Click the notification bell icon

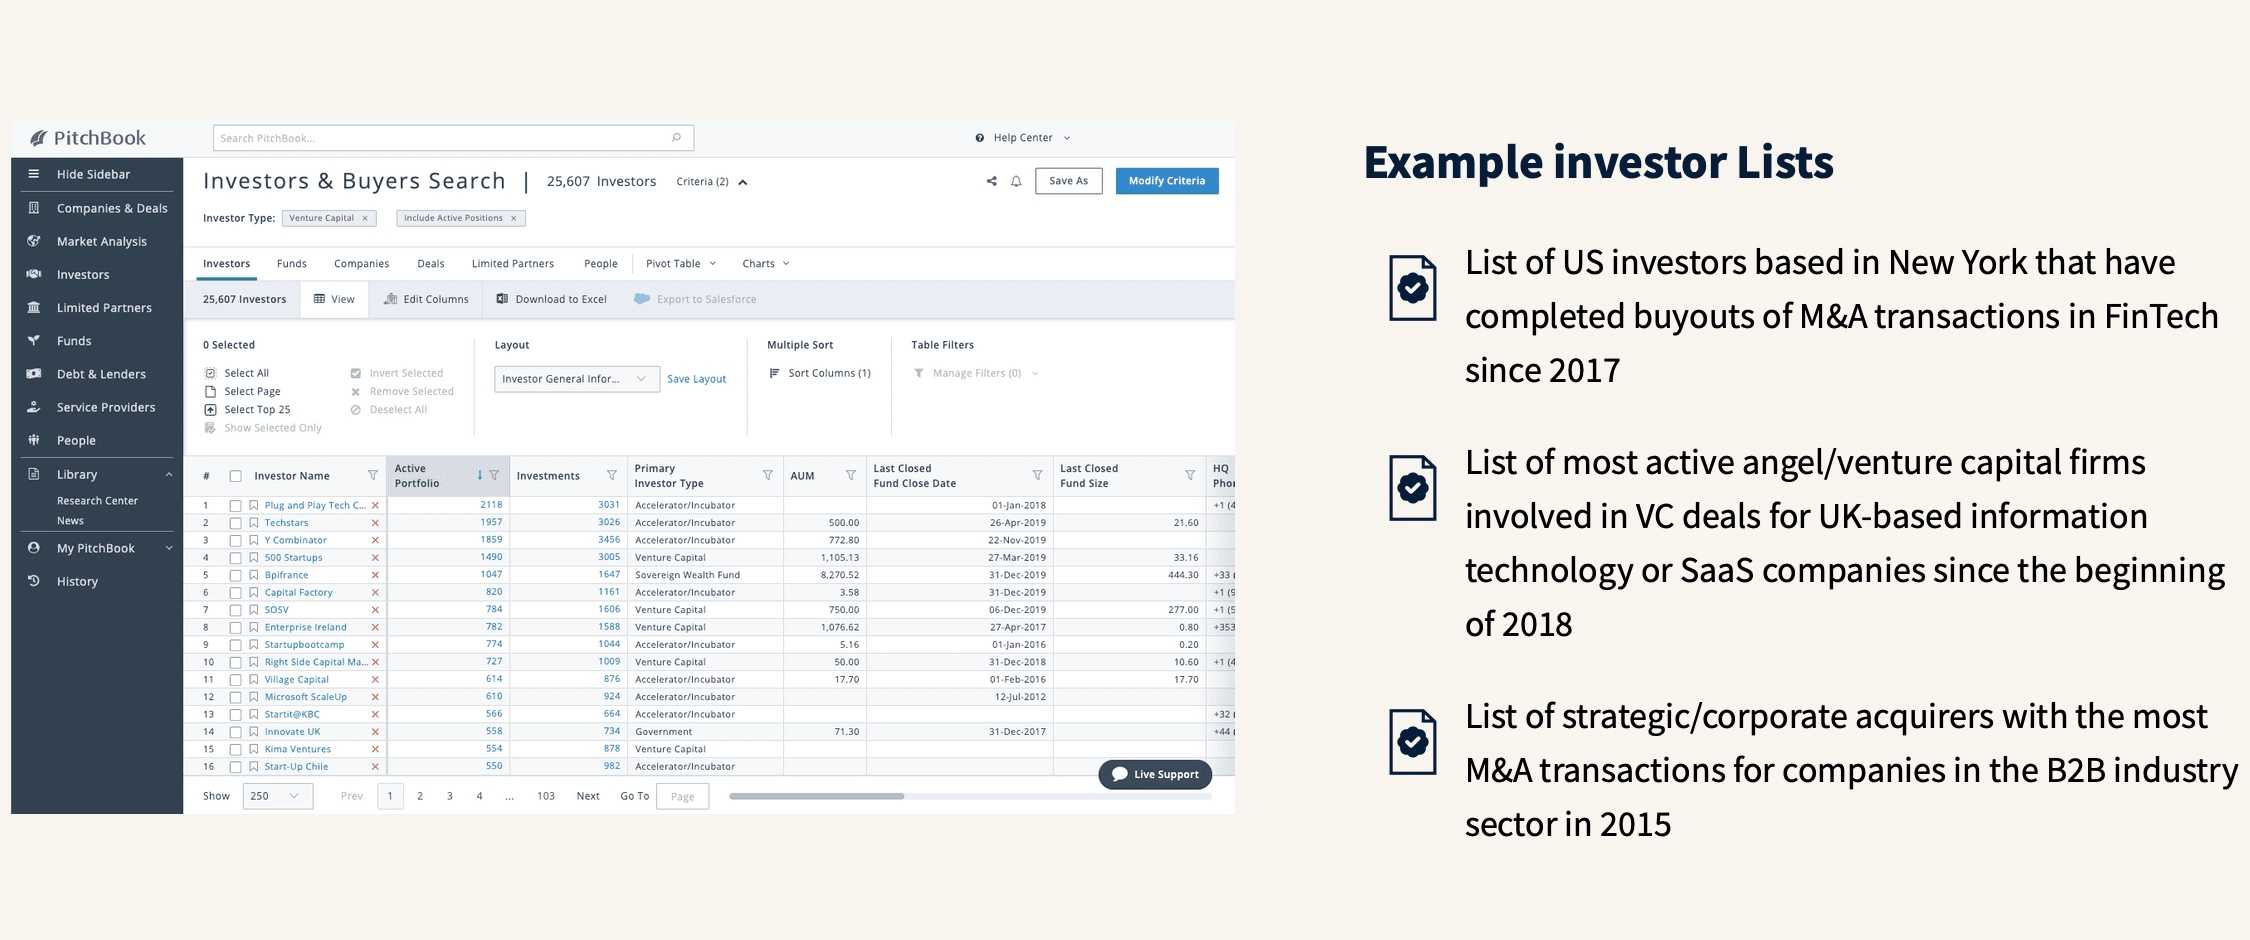1016,181
